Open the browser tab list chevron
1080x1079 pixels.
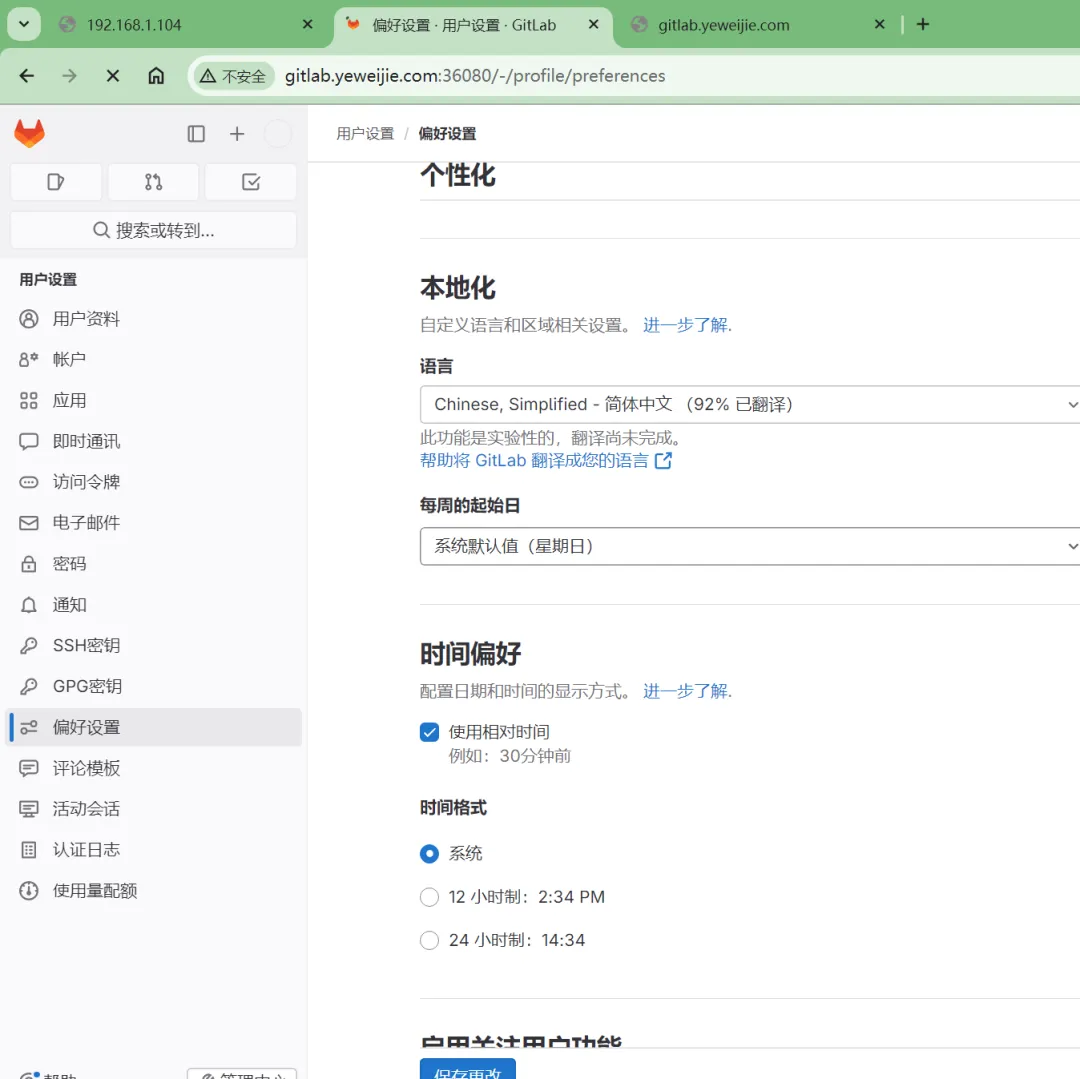[24, 24]
